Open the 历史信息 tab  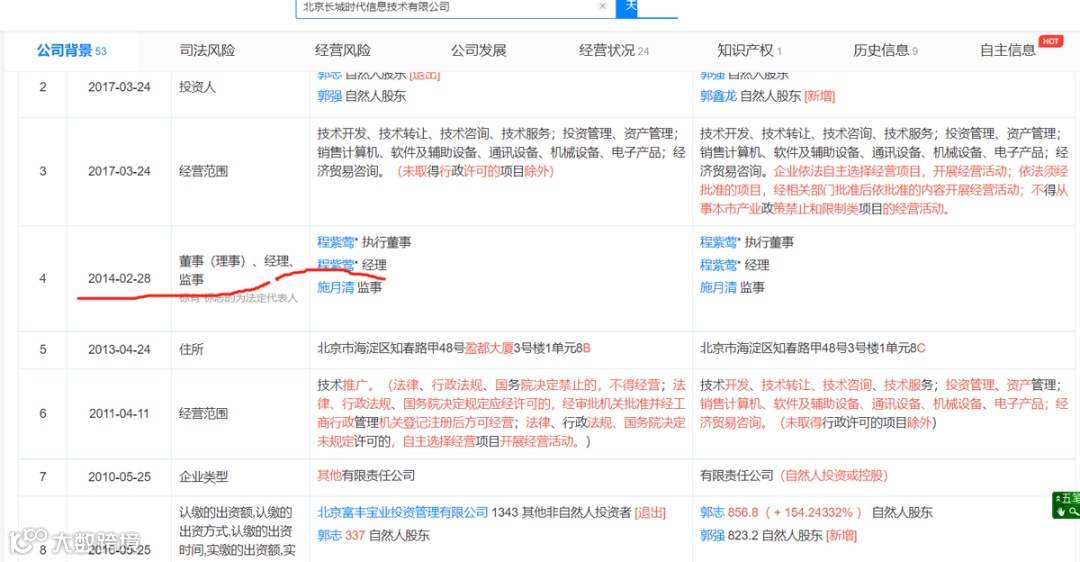tap(885, 50)
